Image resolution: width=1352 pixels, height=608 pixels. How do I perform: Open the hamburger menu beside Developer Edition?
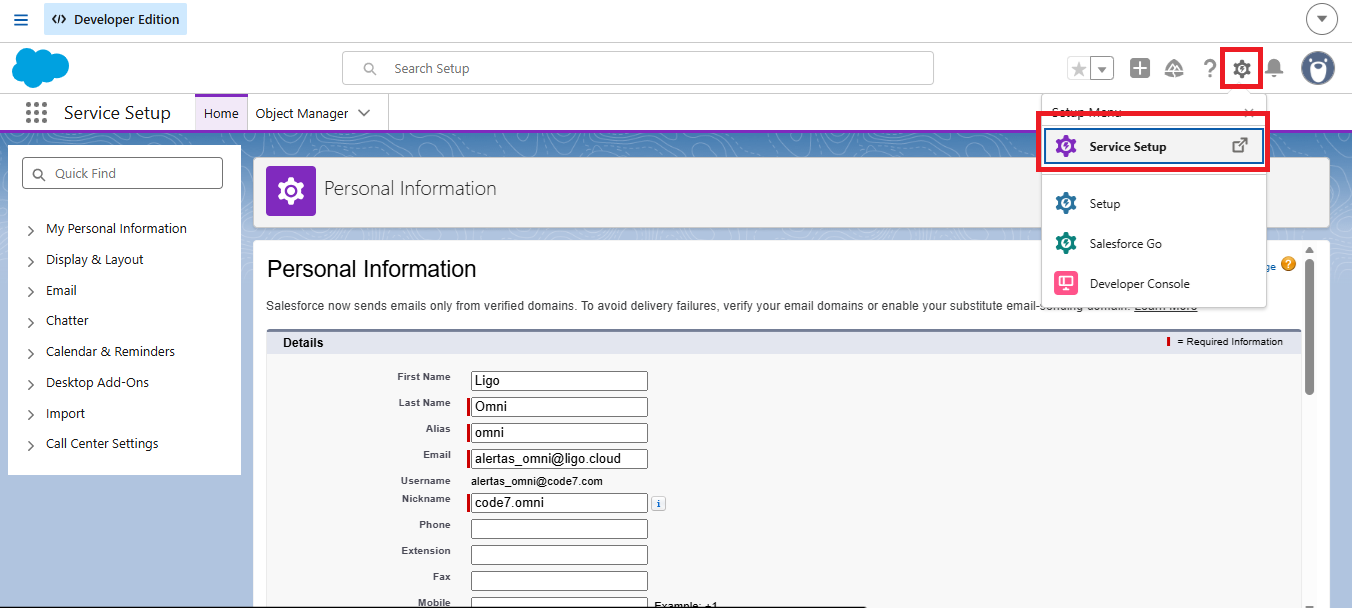21,19
